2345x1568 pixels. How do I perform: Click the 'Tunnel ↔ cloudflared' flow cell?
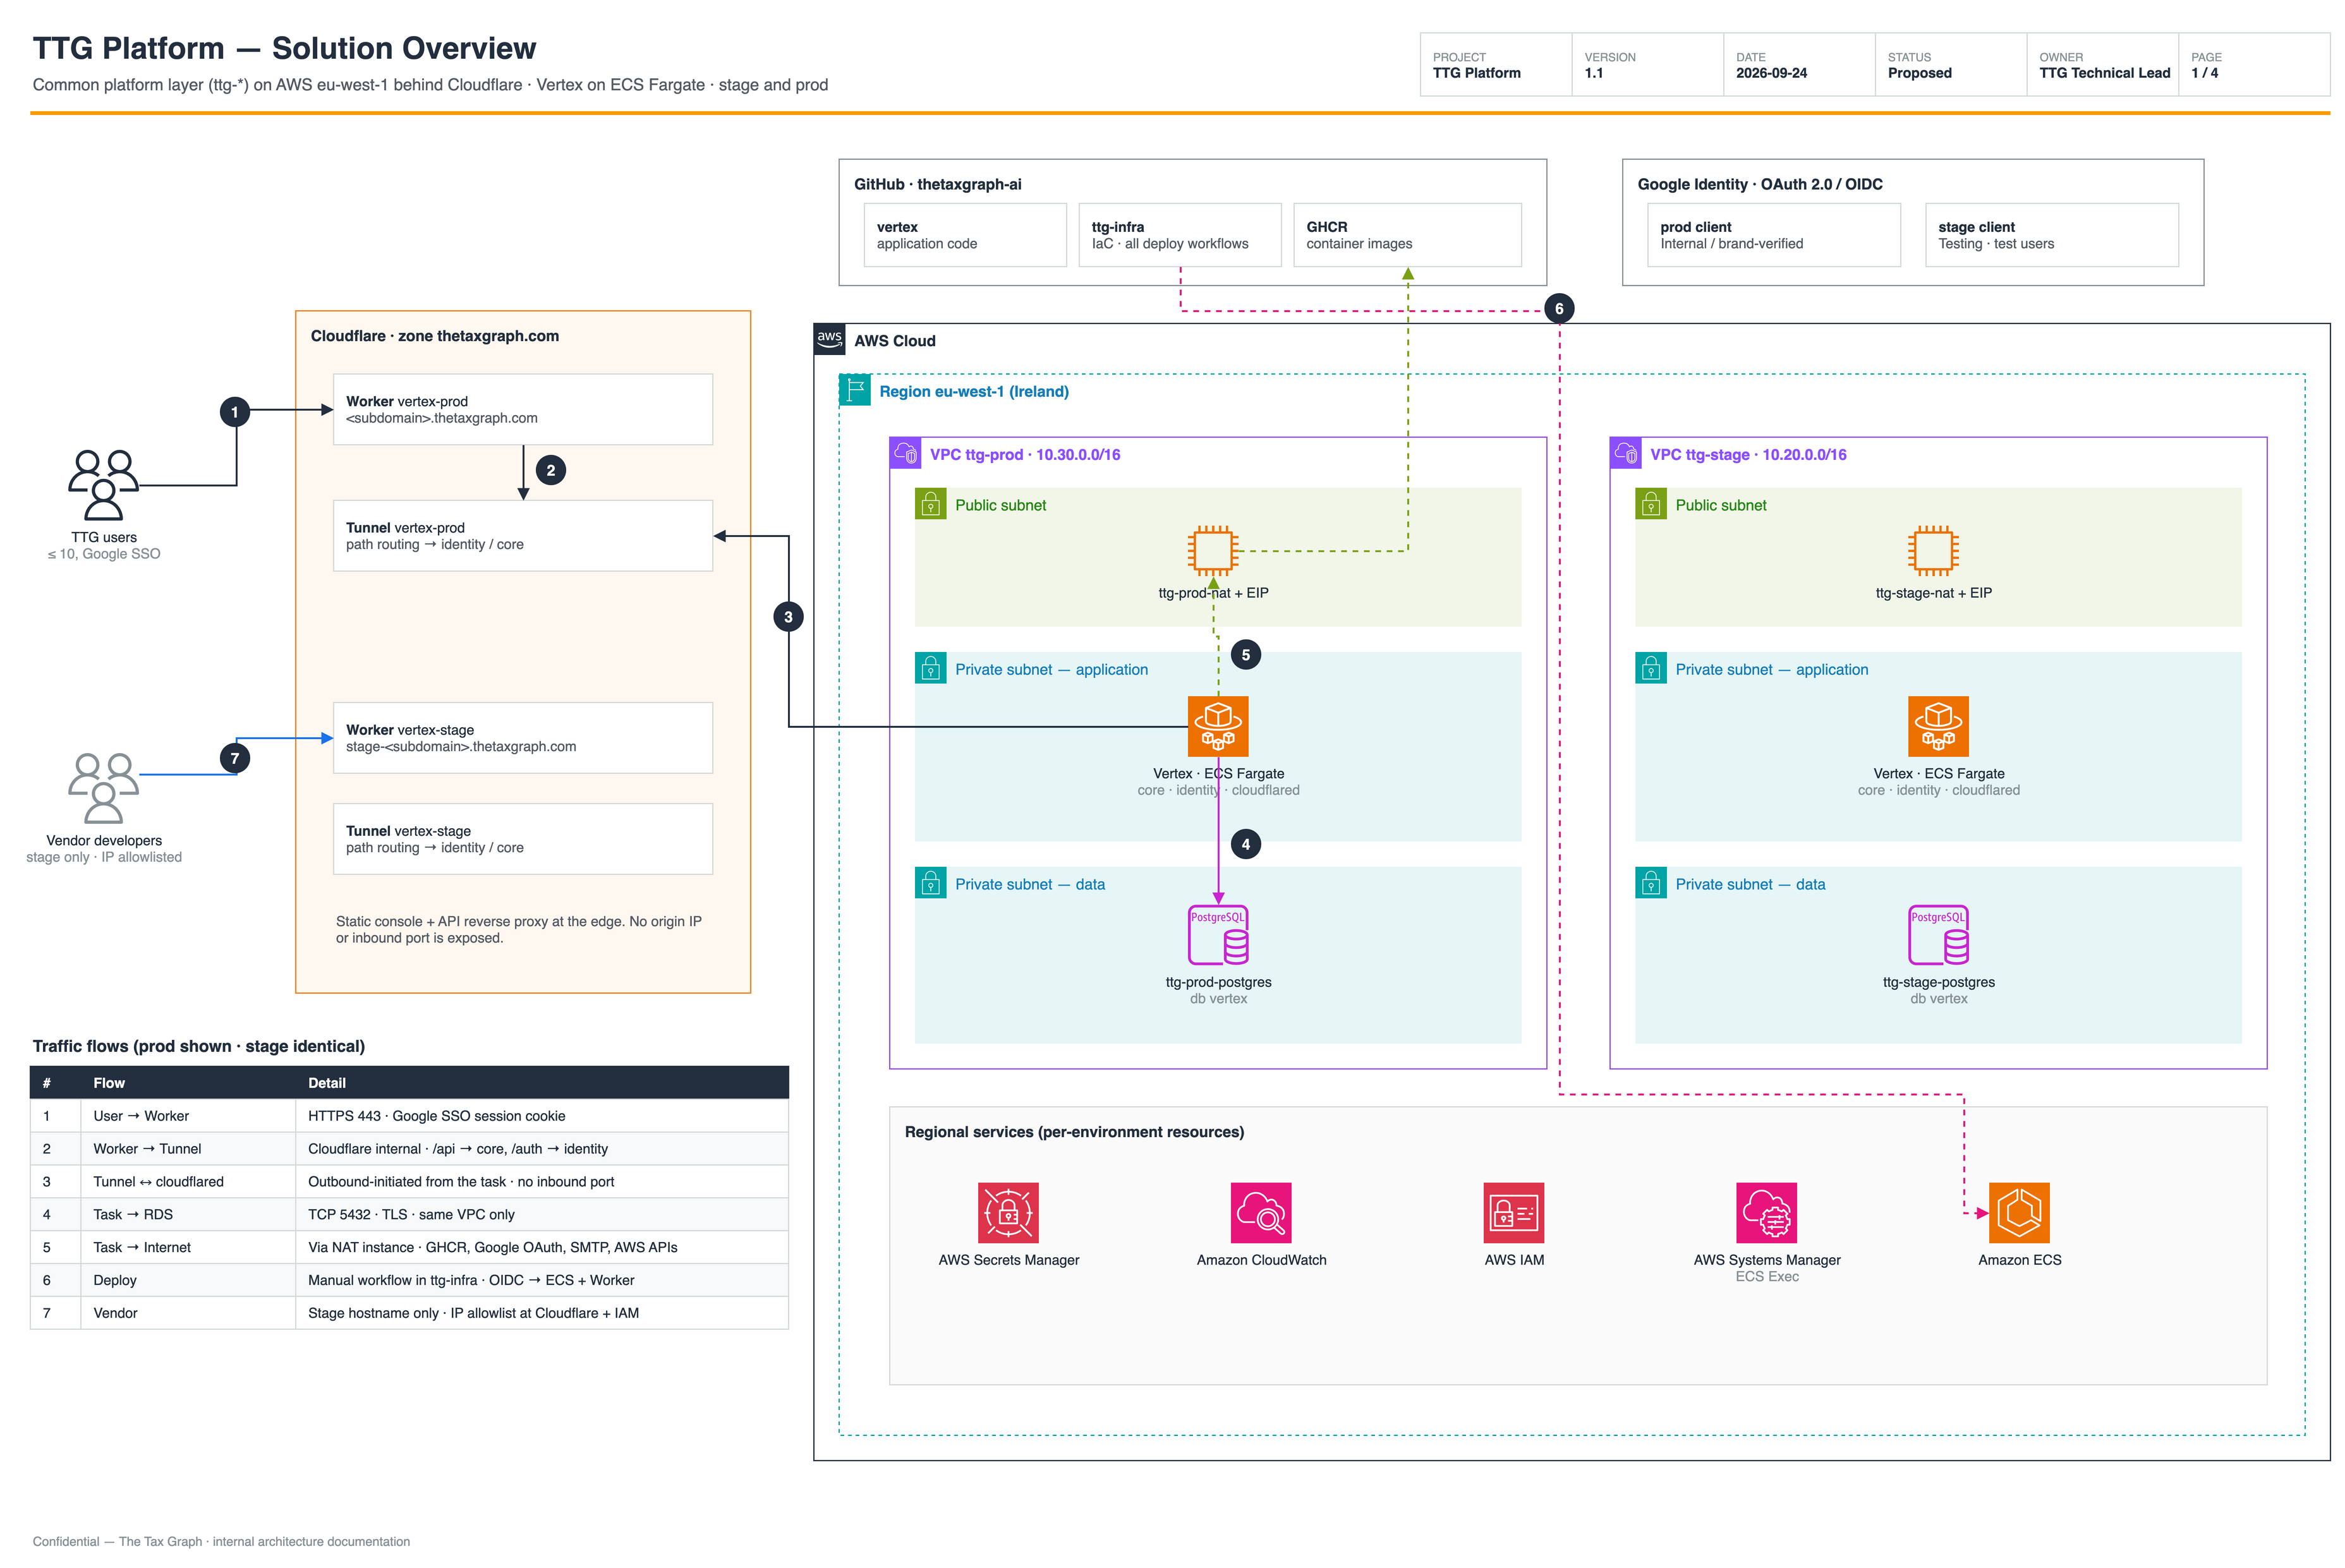[188, 1182]
